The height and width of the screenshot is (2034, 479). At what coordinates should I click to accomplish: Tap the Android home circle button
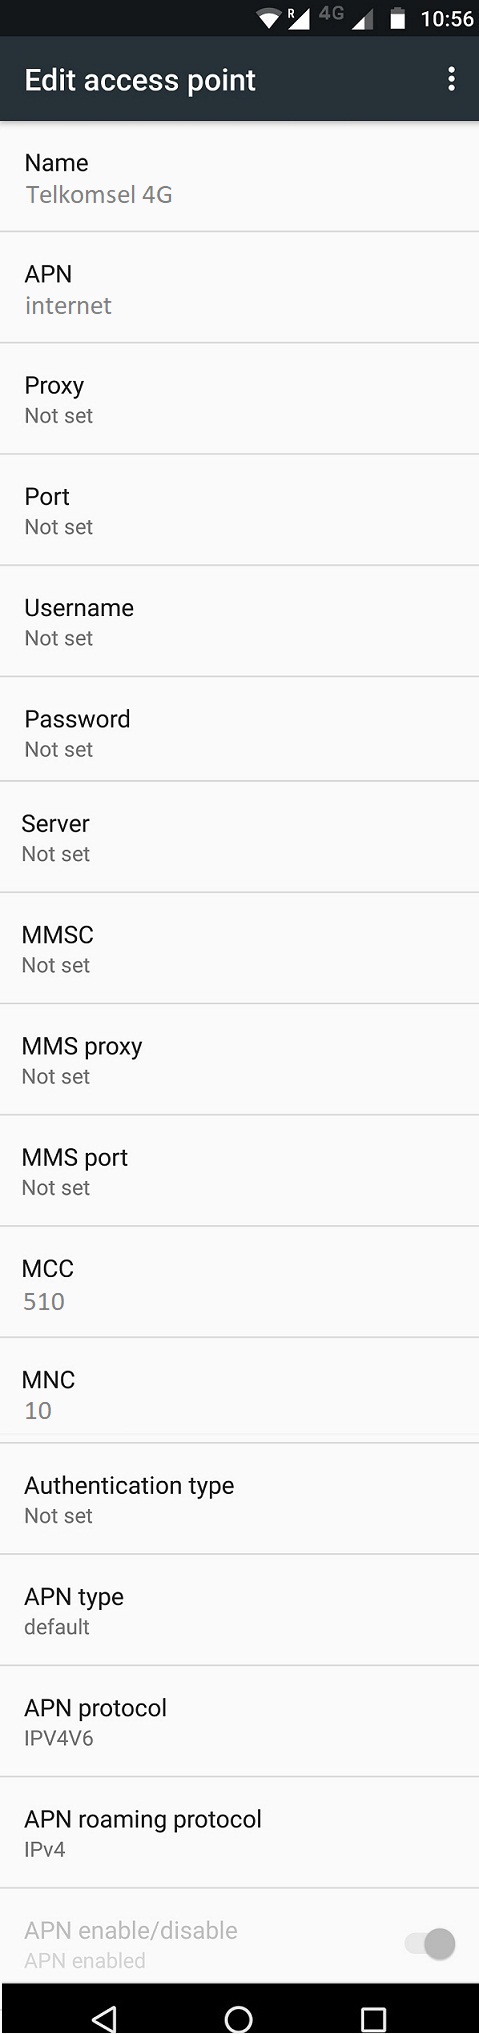239,2017
